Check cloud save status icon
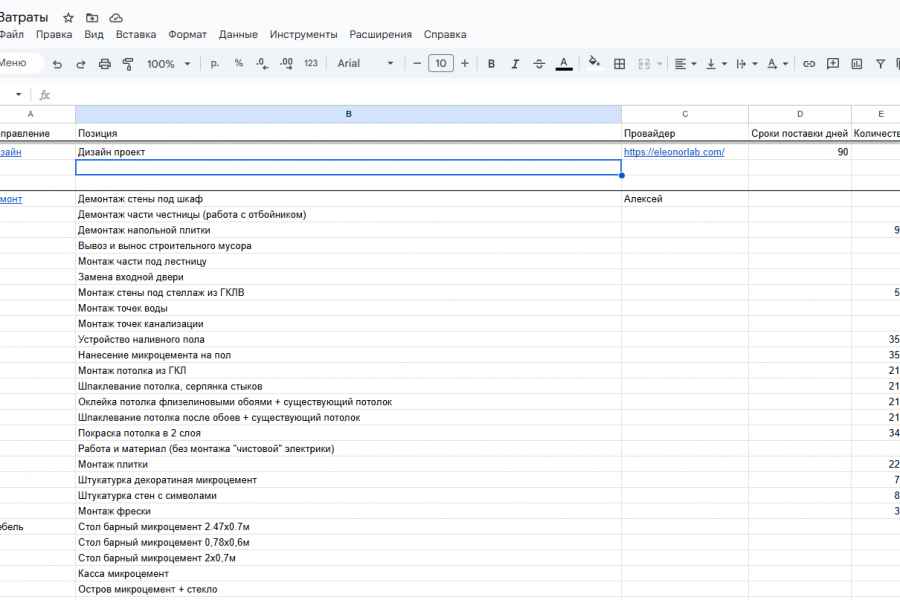The width and height of the screenshot is (900, 600). pos(116,18)
